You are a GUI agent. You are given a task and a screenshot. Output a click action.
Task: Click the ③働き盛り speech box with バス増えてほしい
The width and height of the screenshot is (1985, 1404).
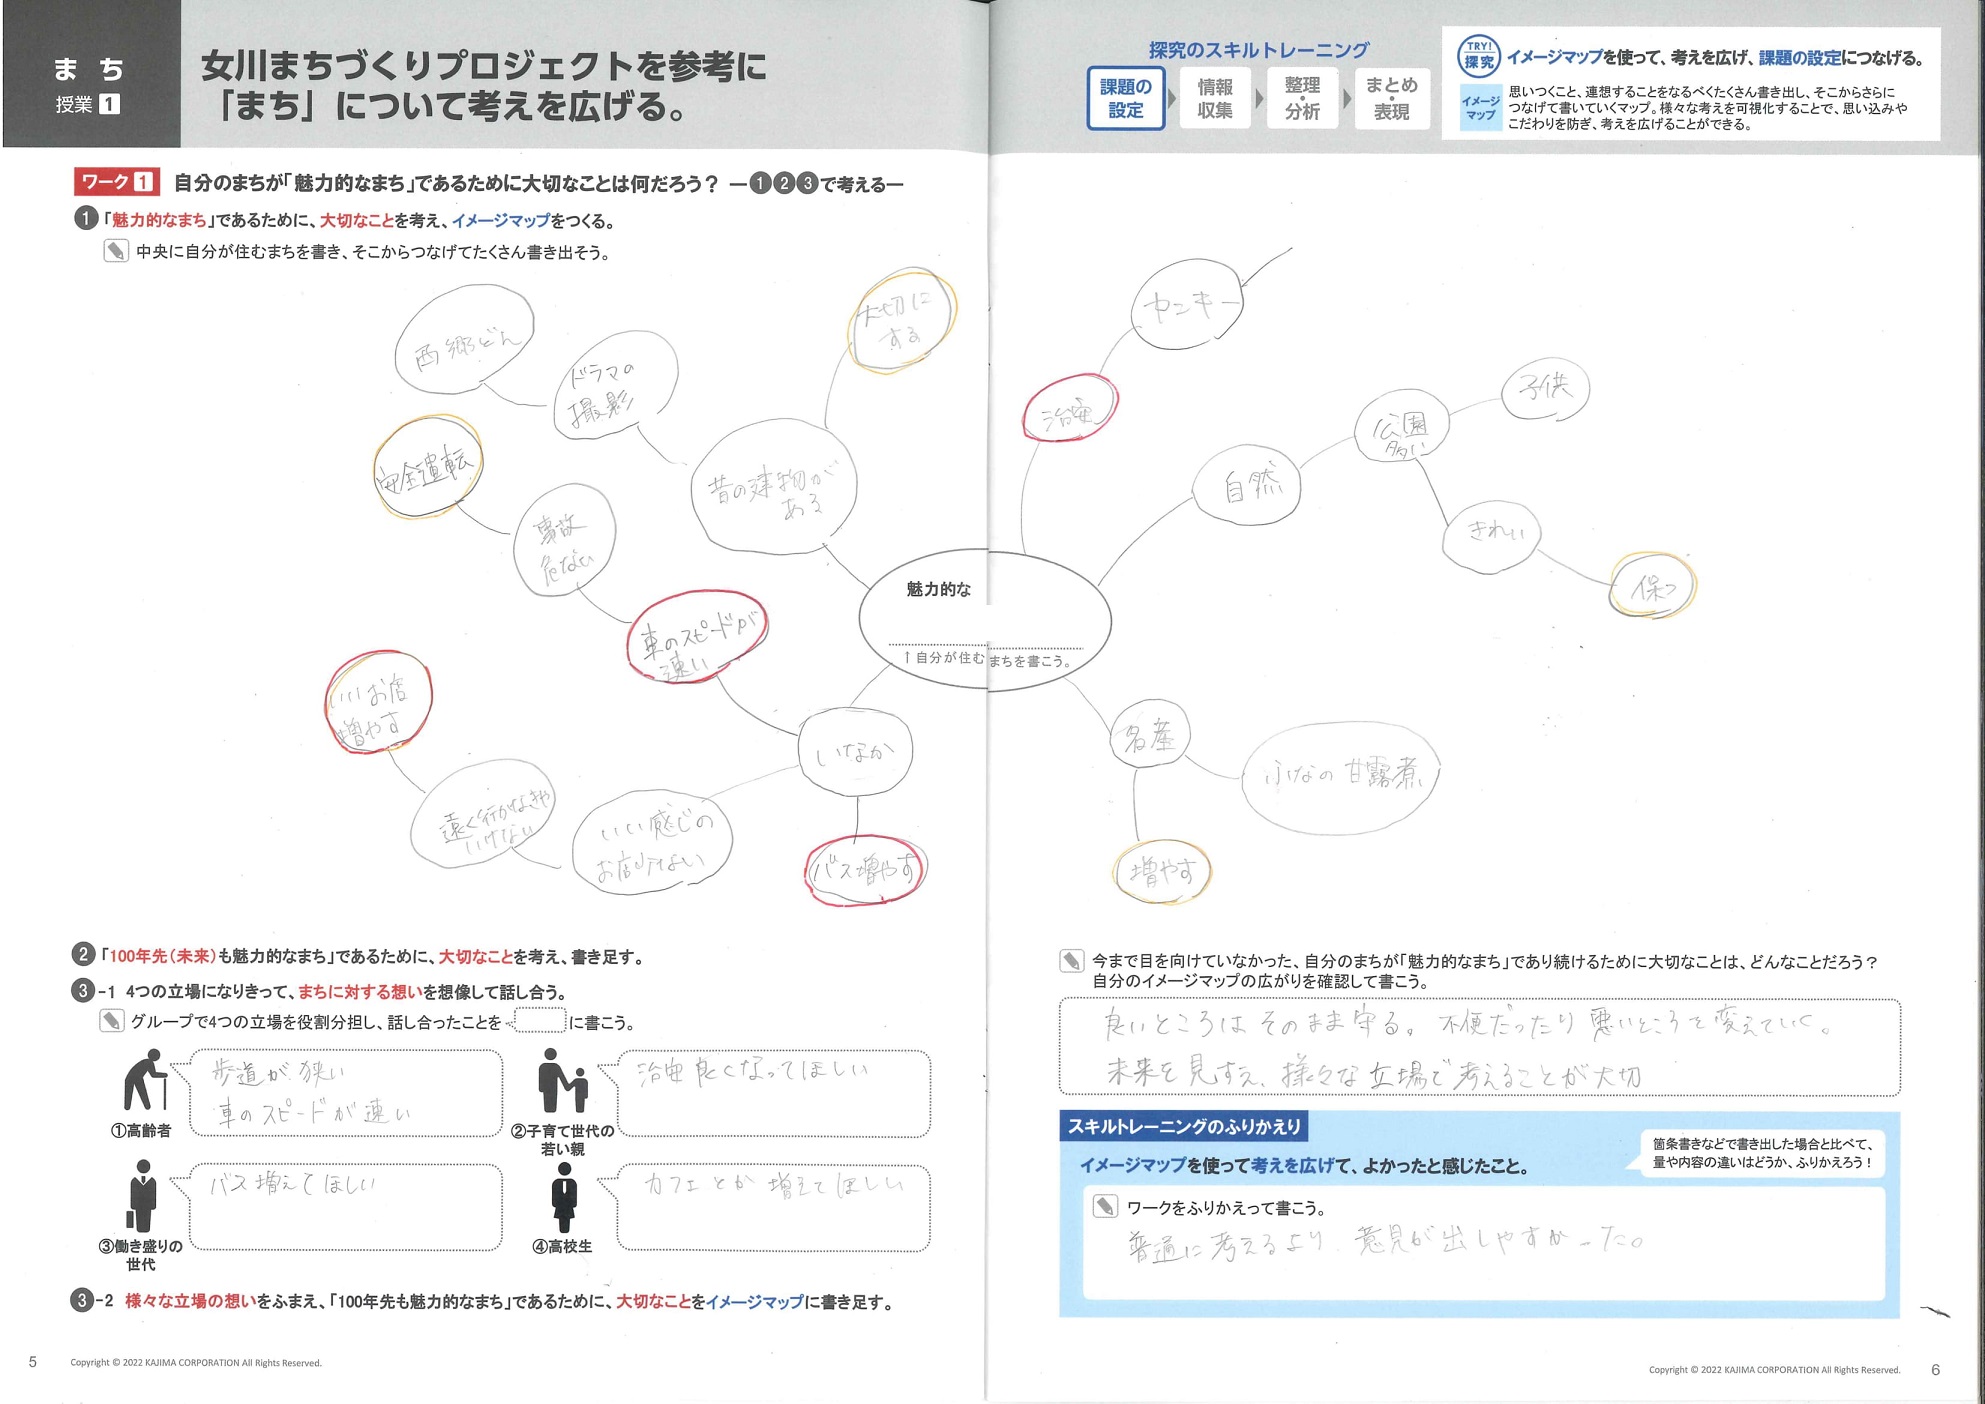pos(346,1206)
